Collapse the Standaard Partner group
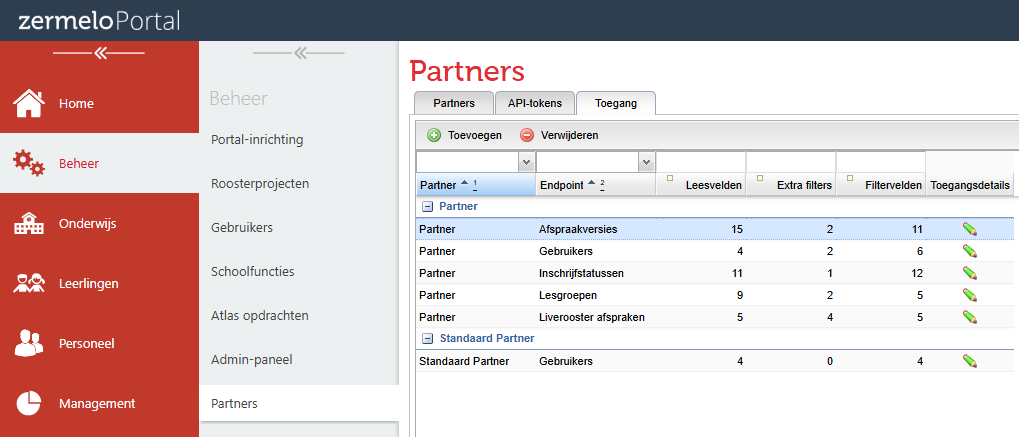 [x=427, y=339]
